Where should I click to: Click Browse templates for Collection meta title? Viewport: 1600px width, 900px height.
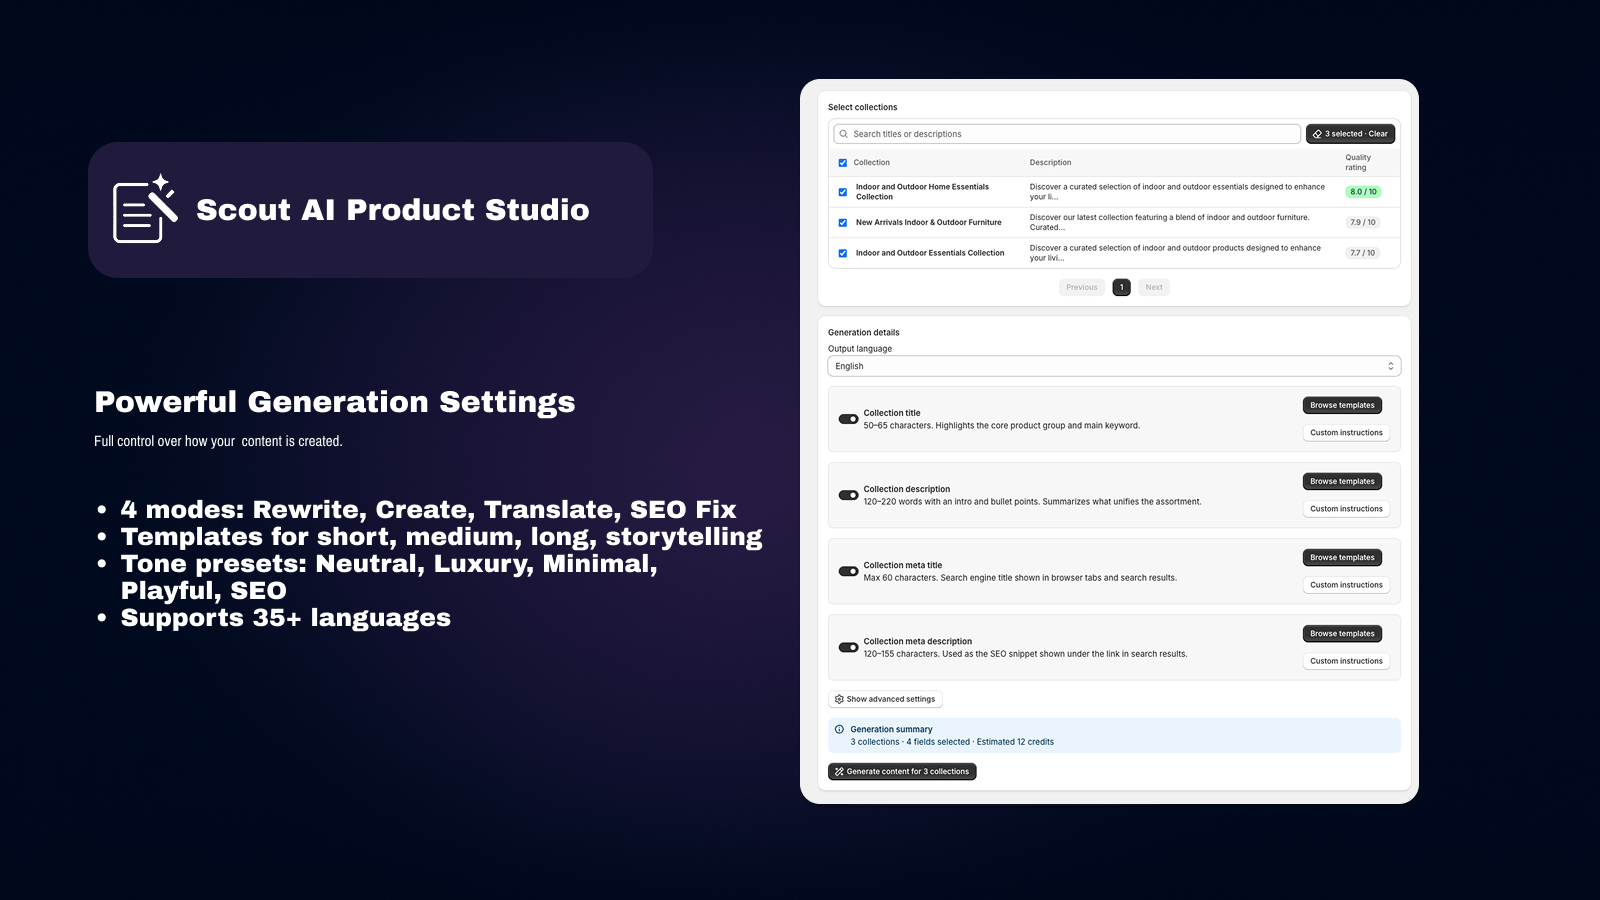pyautogui.click(x=1342, y=557)
